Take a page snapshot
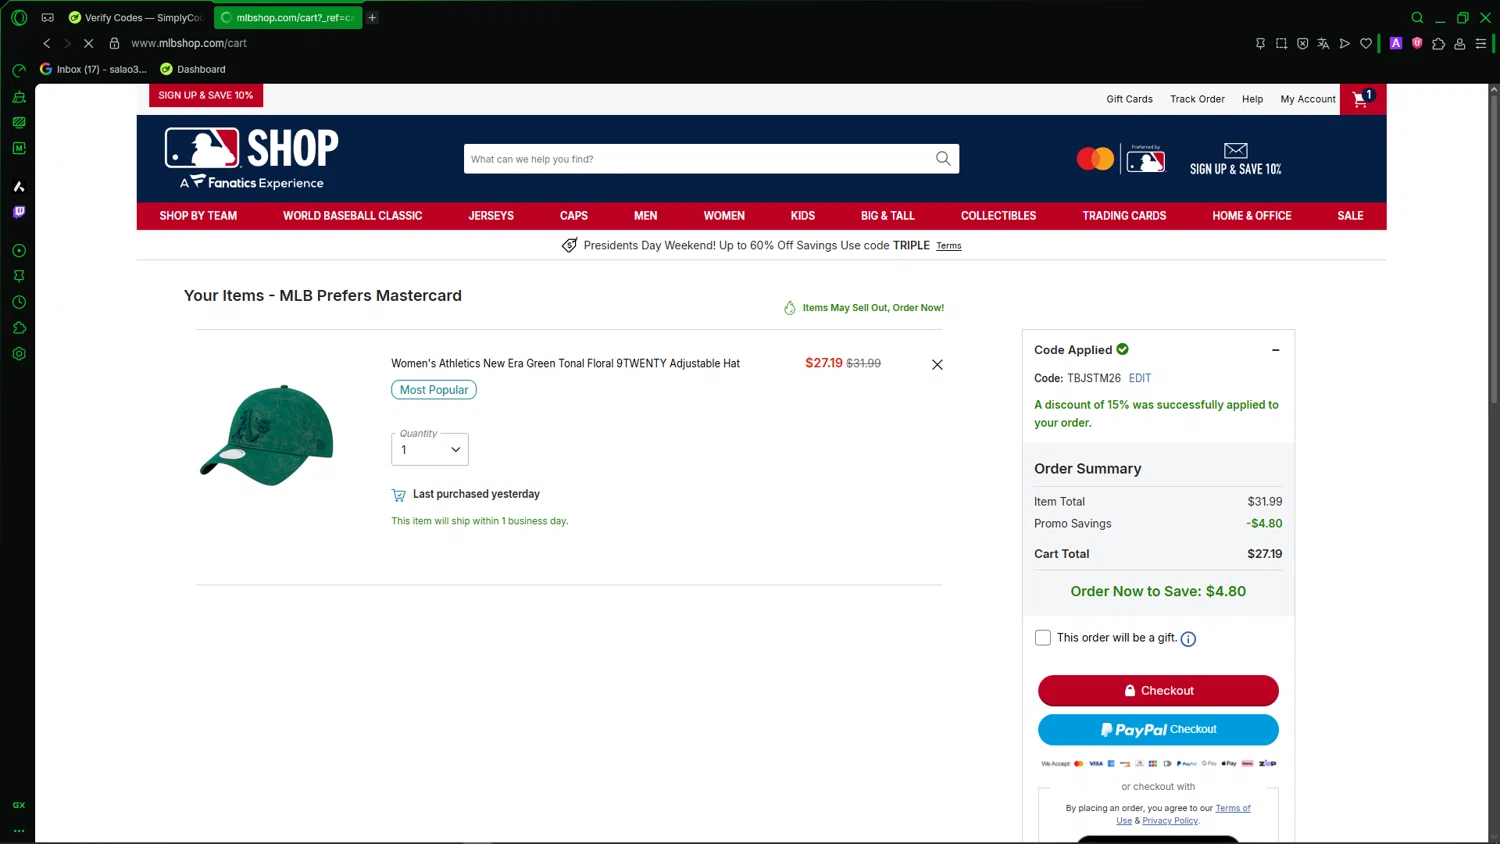Screen dimensions: 1500x844 coord(1281,43)
